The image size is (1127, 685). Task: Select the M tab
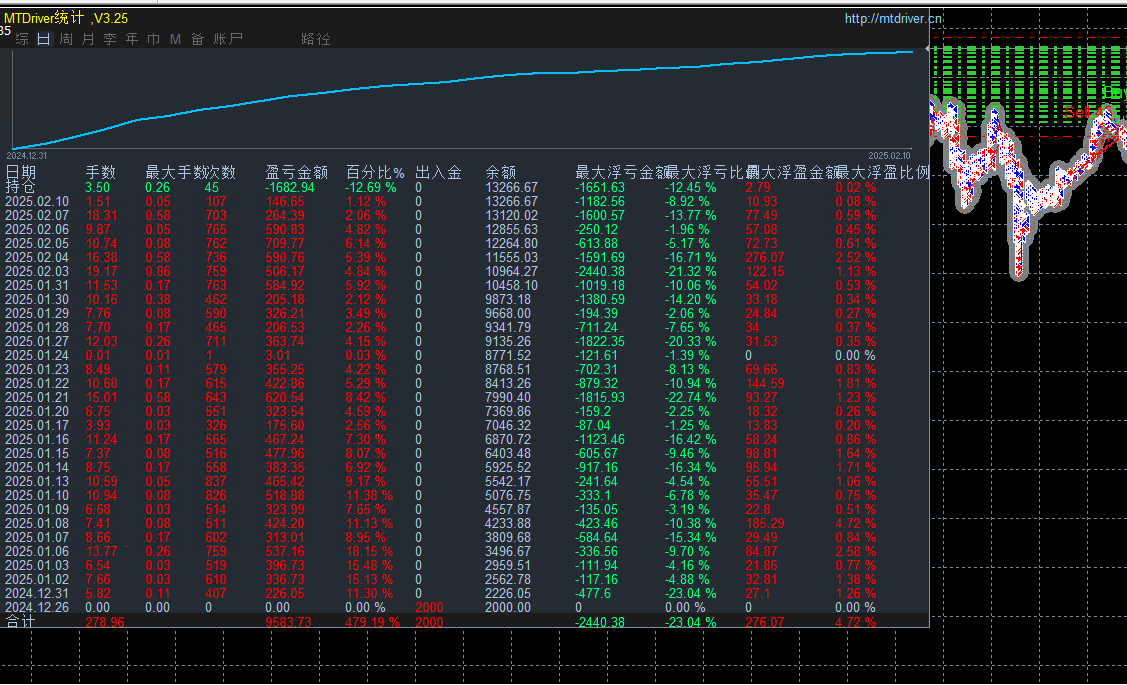point(175,39)
